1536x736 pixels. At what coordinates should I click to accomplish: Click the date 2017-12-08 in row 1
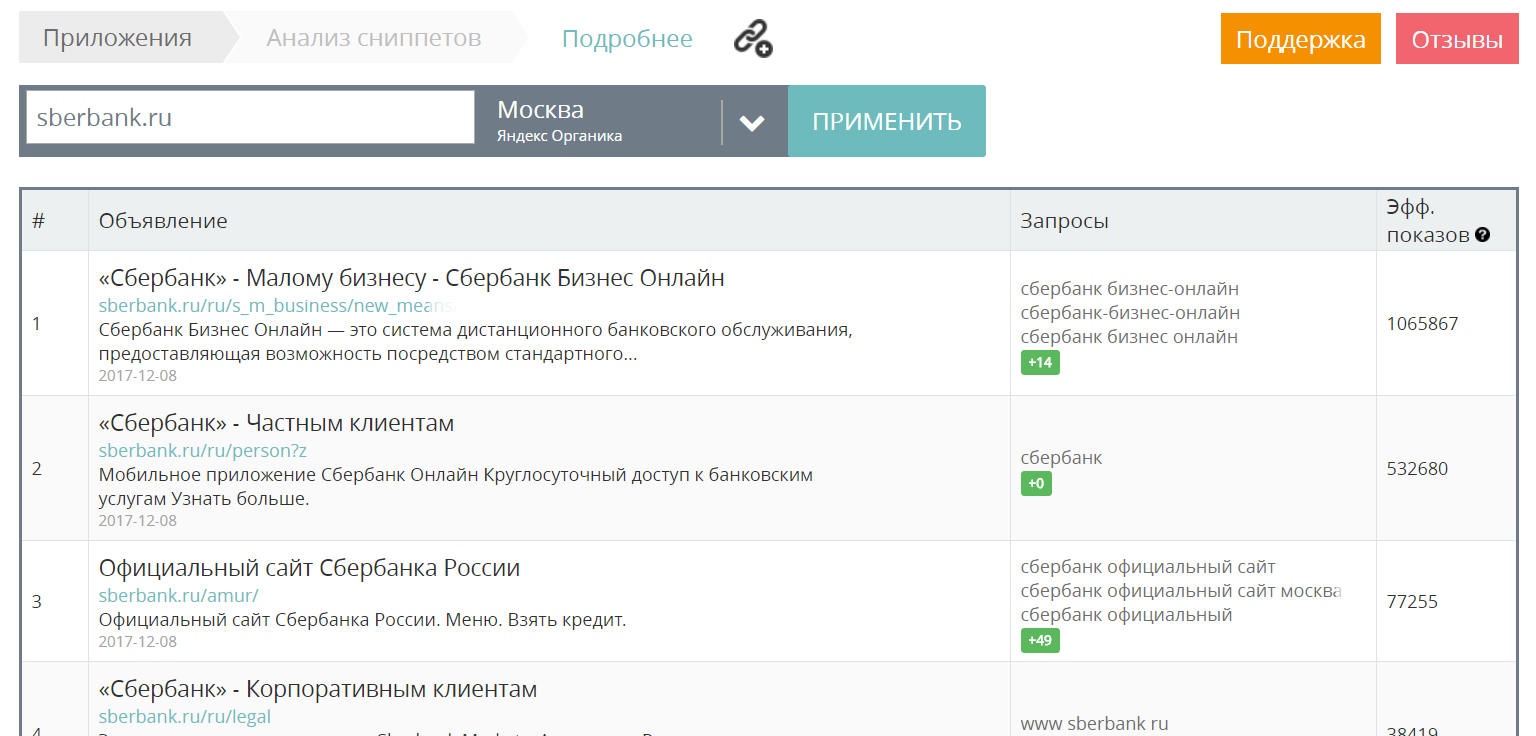tap(138, 376)
